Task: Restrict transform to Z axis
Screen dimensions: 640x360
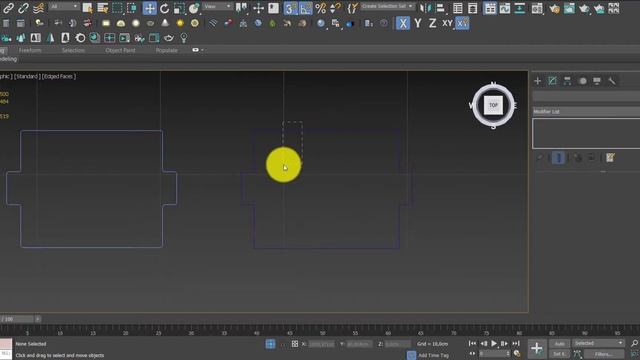Action: coord(432,23)
